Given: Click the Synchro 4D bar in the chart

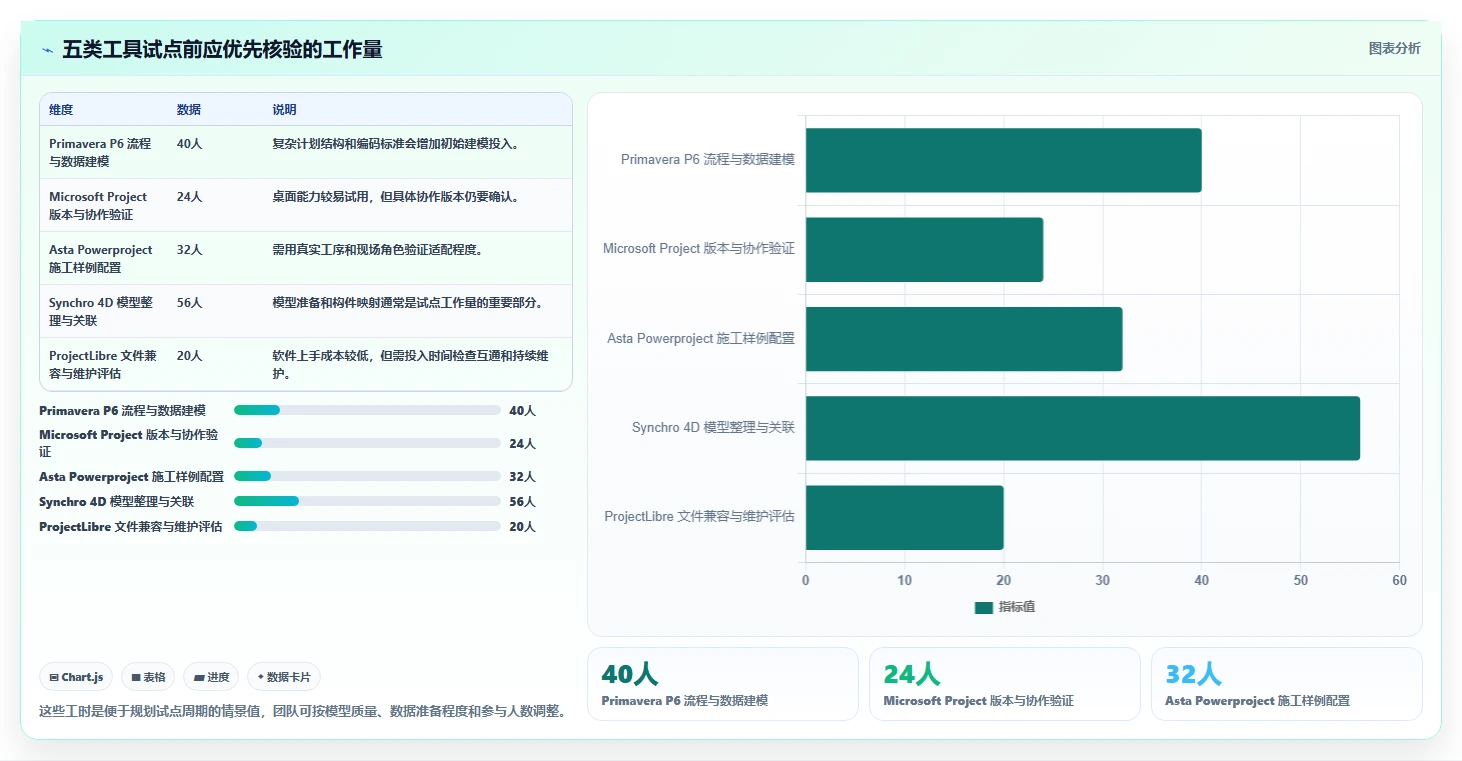Looking at the screenshot, I should [1083, 428].
